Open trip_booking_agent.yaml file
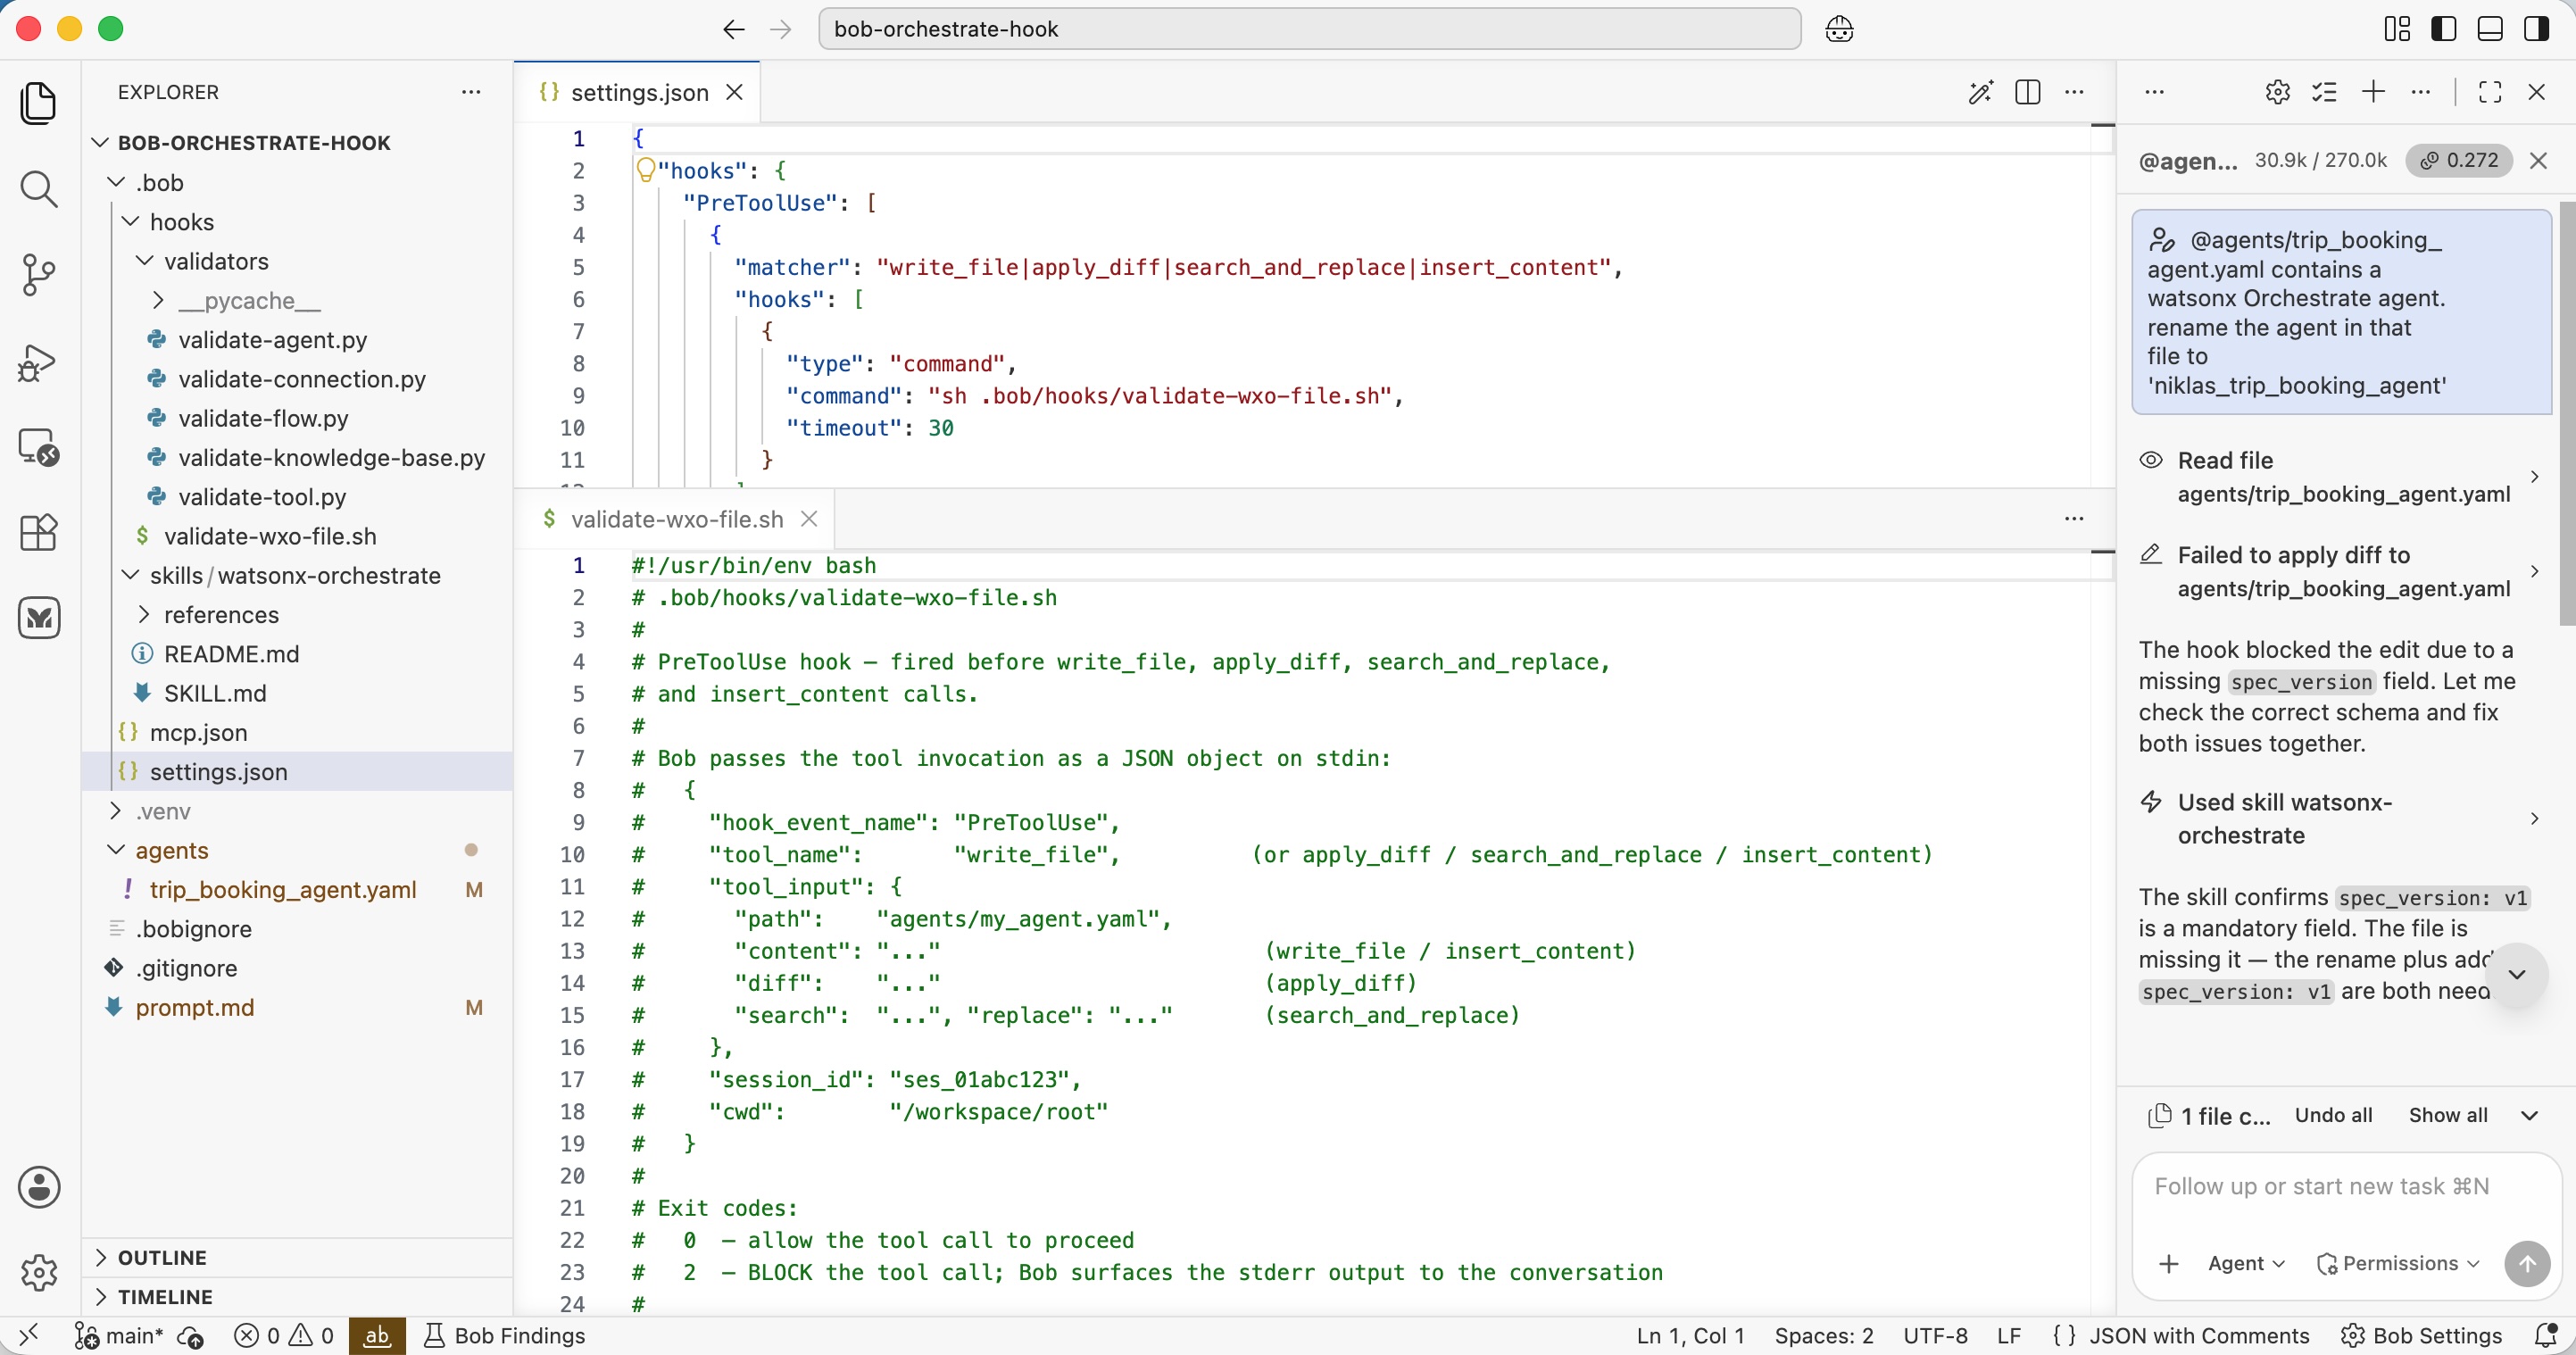The width and height of the screenshot is (2576, 1355). [296, 888]
